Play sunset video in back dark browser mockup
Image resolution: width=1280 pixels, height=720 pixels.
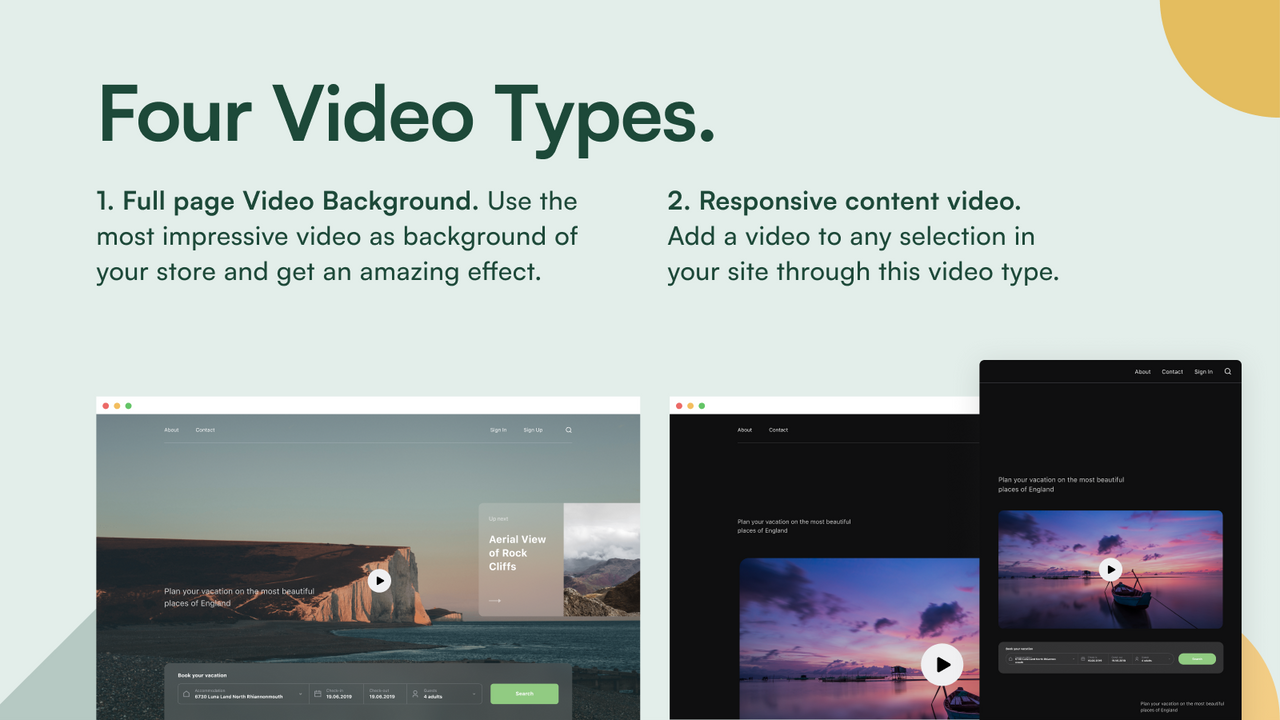[942, 664]
